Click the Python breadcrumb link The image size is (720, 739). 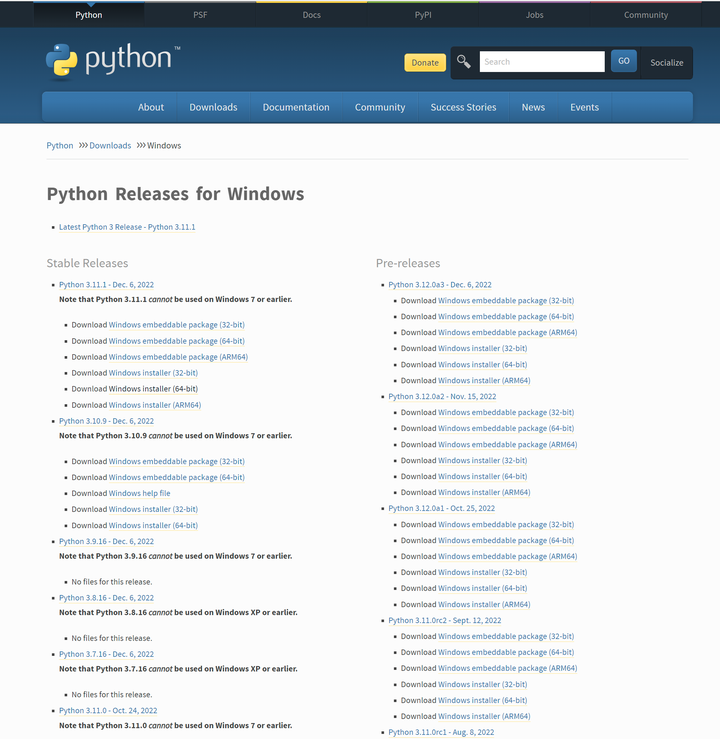click(x=60, y=145)
